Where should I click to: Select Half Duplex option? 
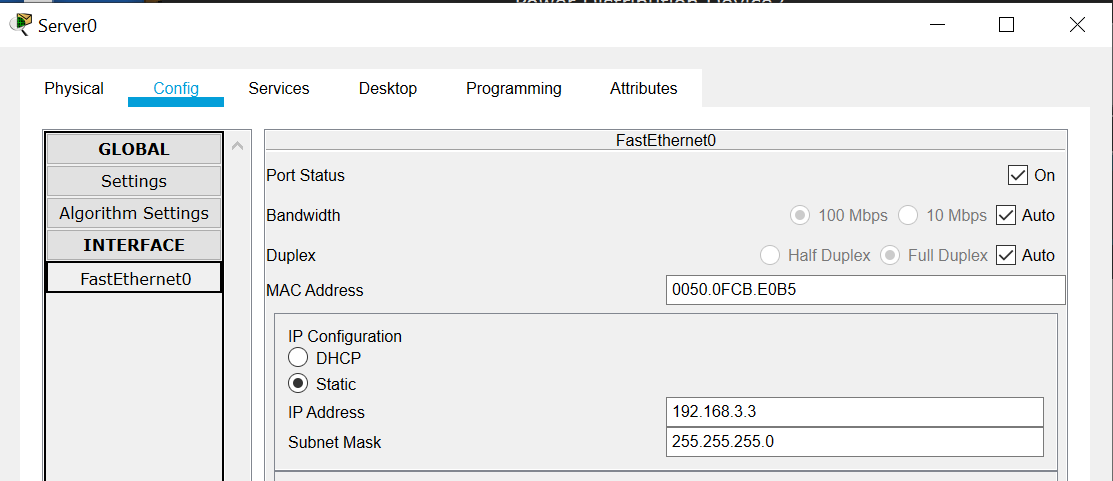769,255
